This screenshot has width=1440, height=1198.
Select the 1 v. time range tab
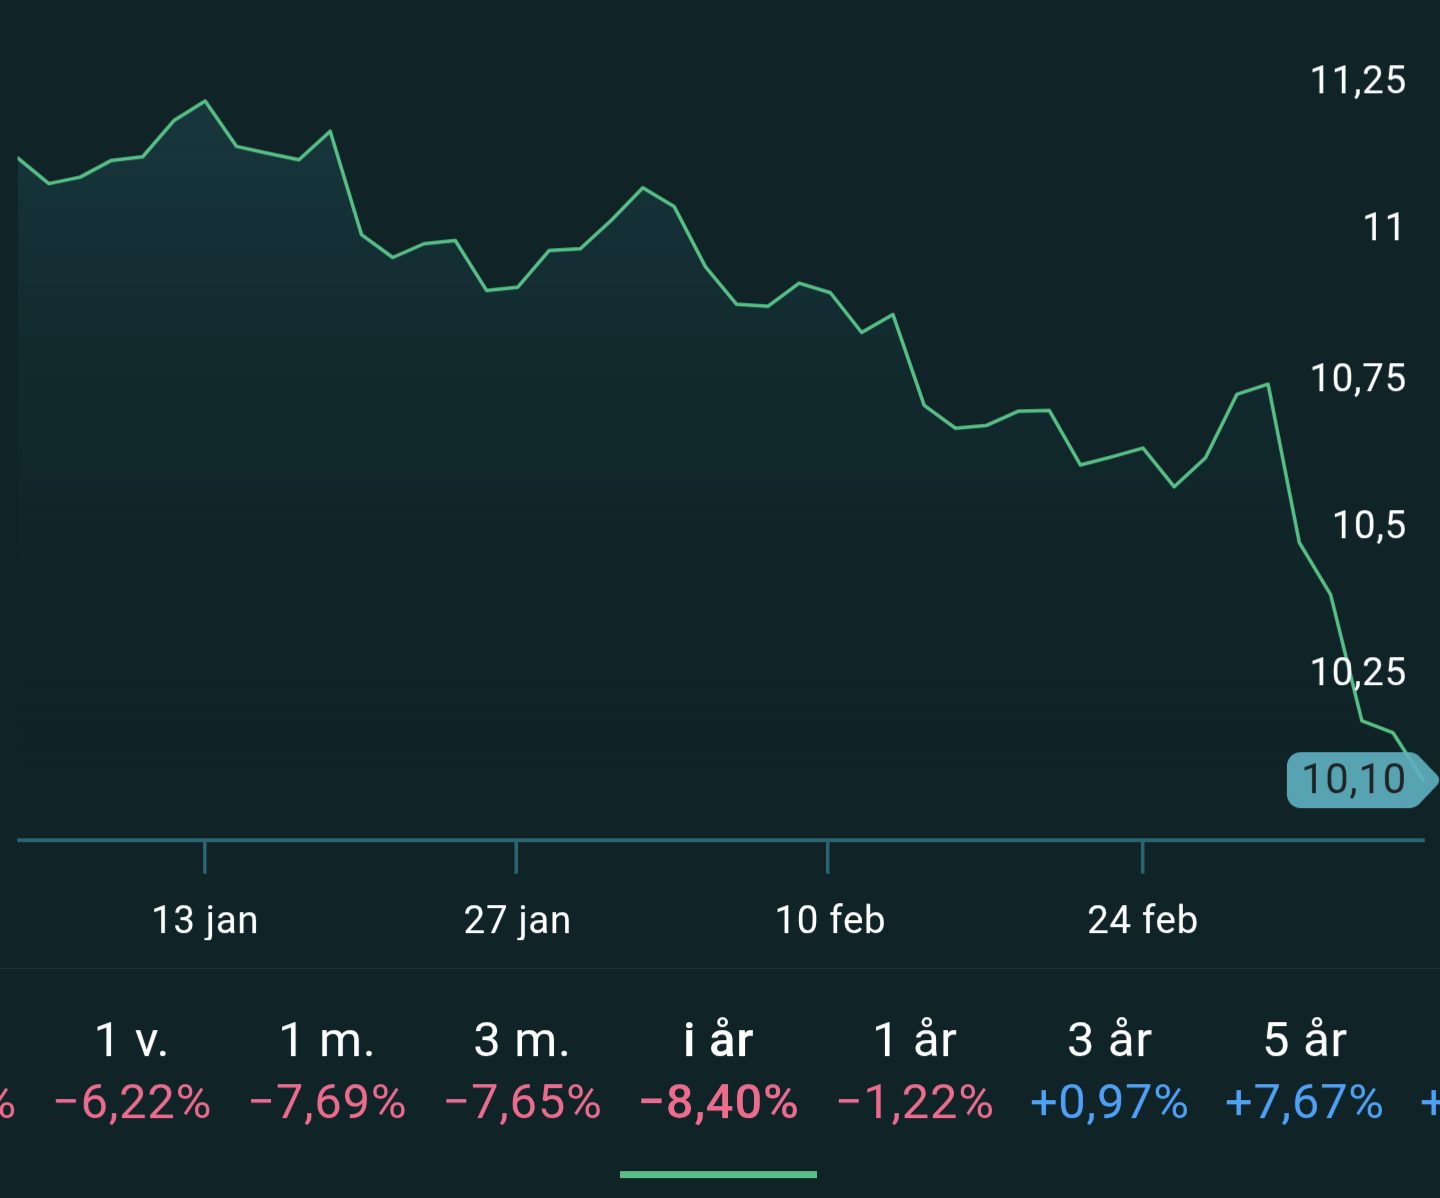click(132, 1040)
